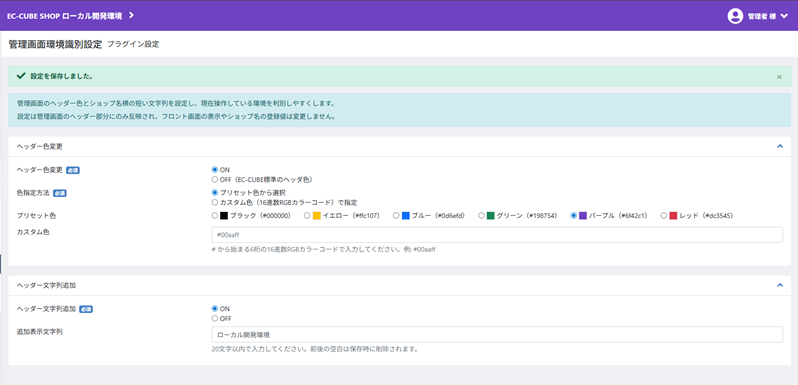This screenshot has width=798, height=385.
Task: Select the イエロー preset radio button
Action: pos(307,216)
